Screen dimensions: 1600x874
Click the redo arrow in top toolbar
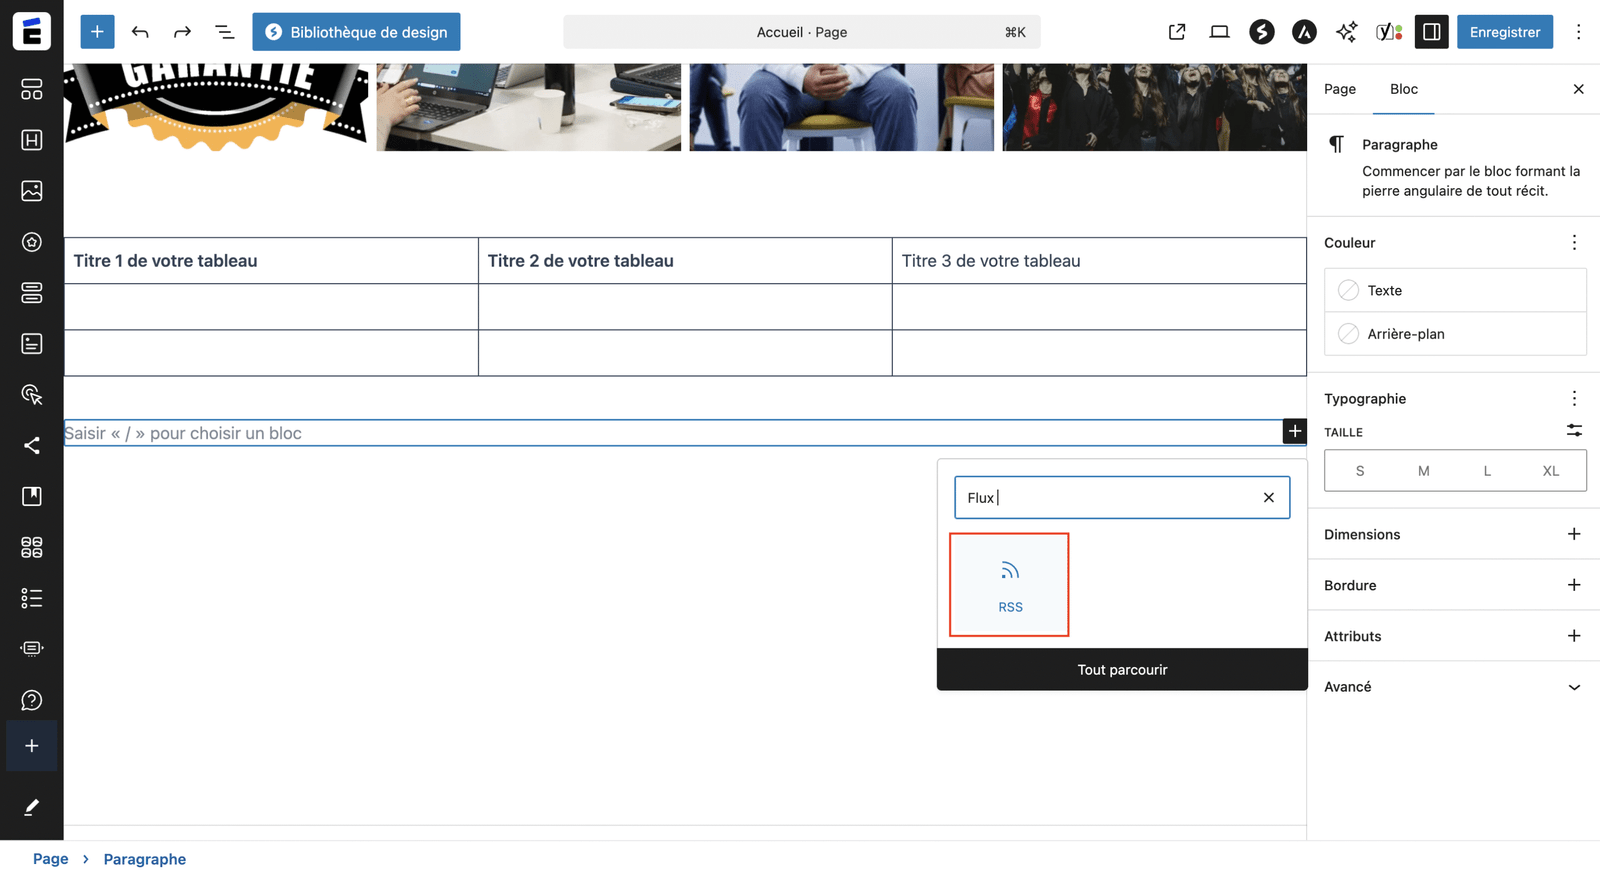pyautogui.click(x=182, y=32)
